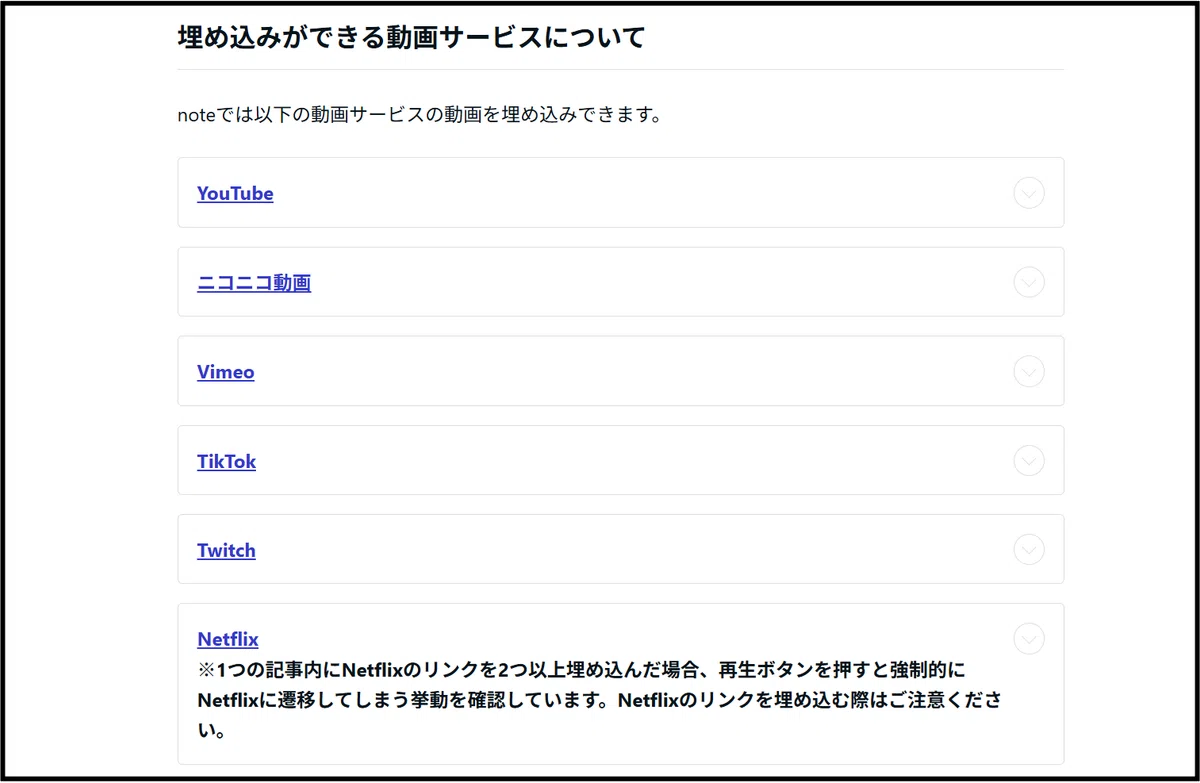Toggle the Netflix section chevron

[1029, 639]
